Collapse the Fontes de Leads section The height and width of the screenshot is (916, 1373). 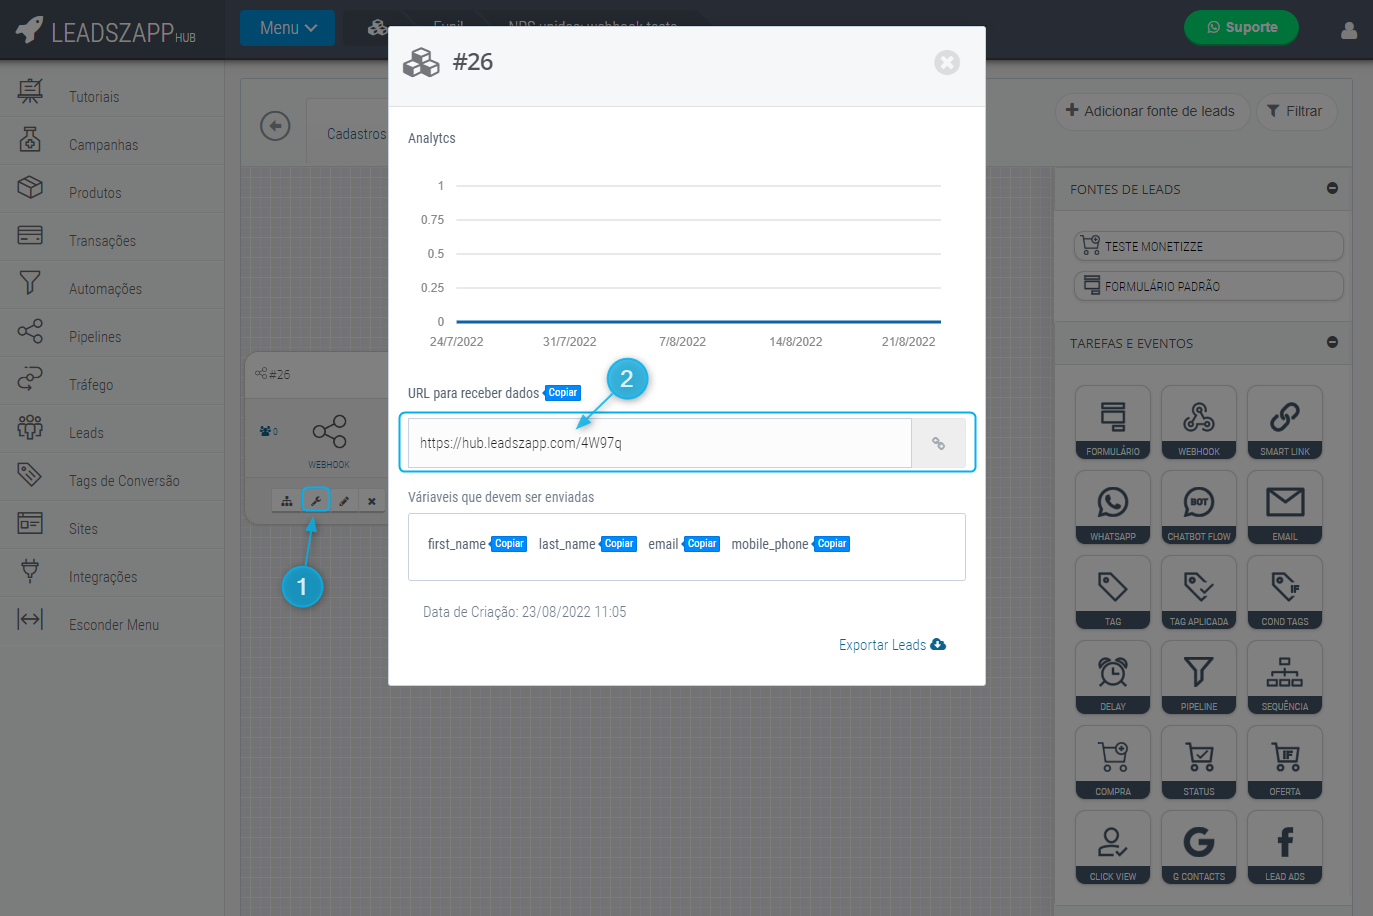click(1332, 188)
